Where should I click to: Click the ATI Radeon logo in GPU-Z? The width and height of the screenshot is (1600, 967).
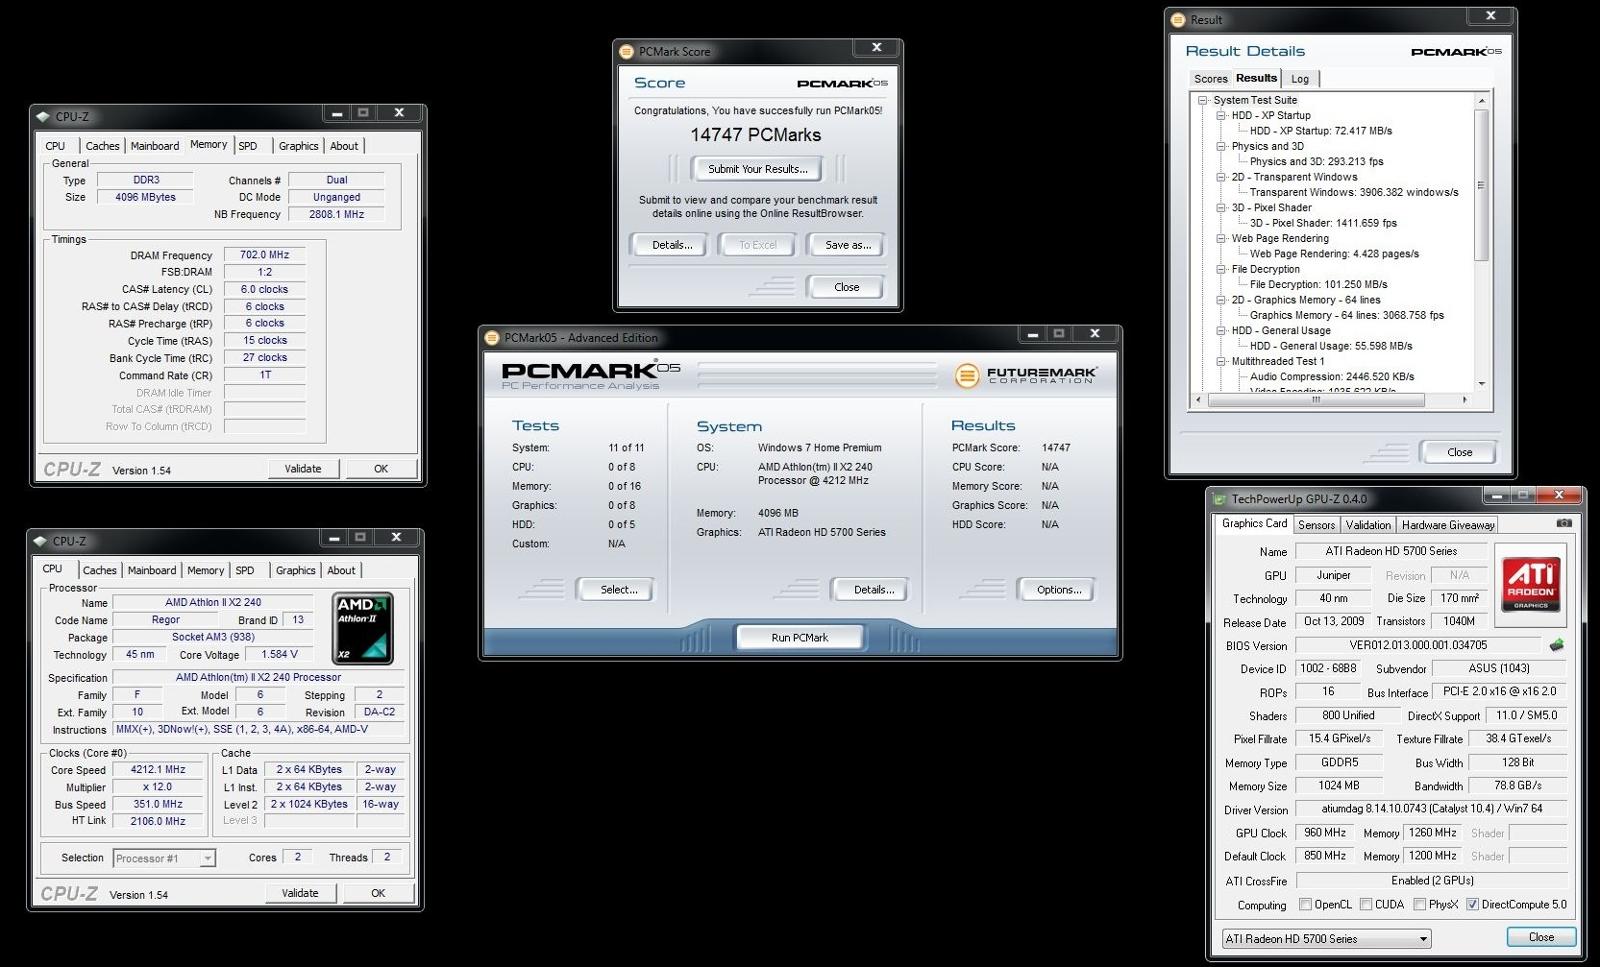(x=1530, y=584)
